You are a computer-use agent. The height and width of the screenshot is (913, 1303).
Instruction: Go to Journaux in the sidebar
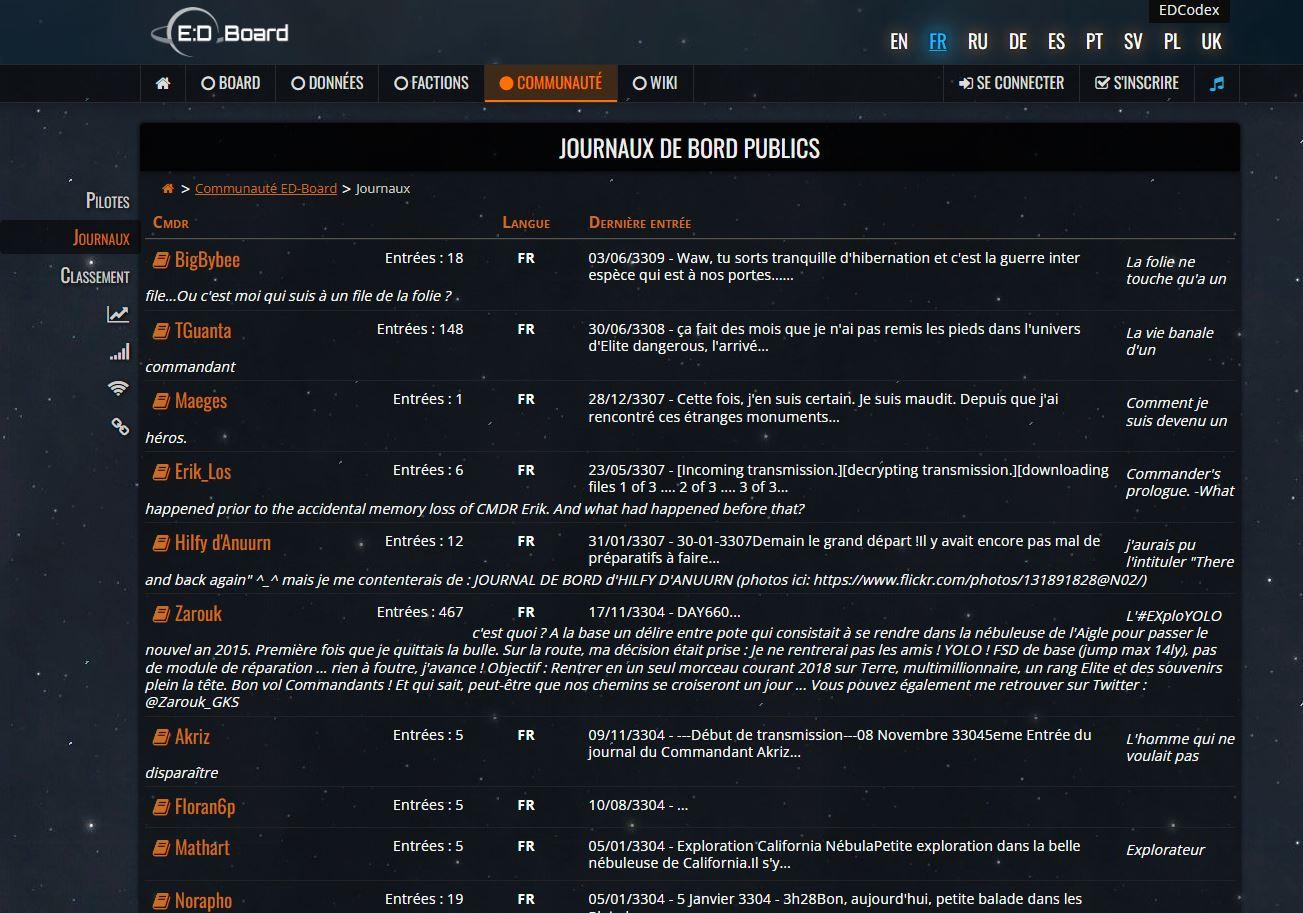coord(101,238)
